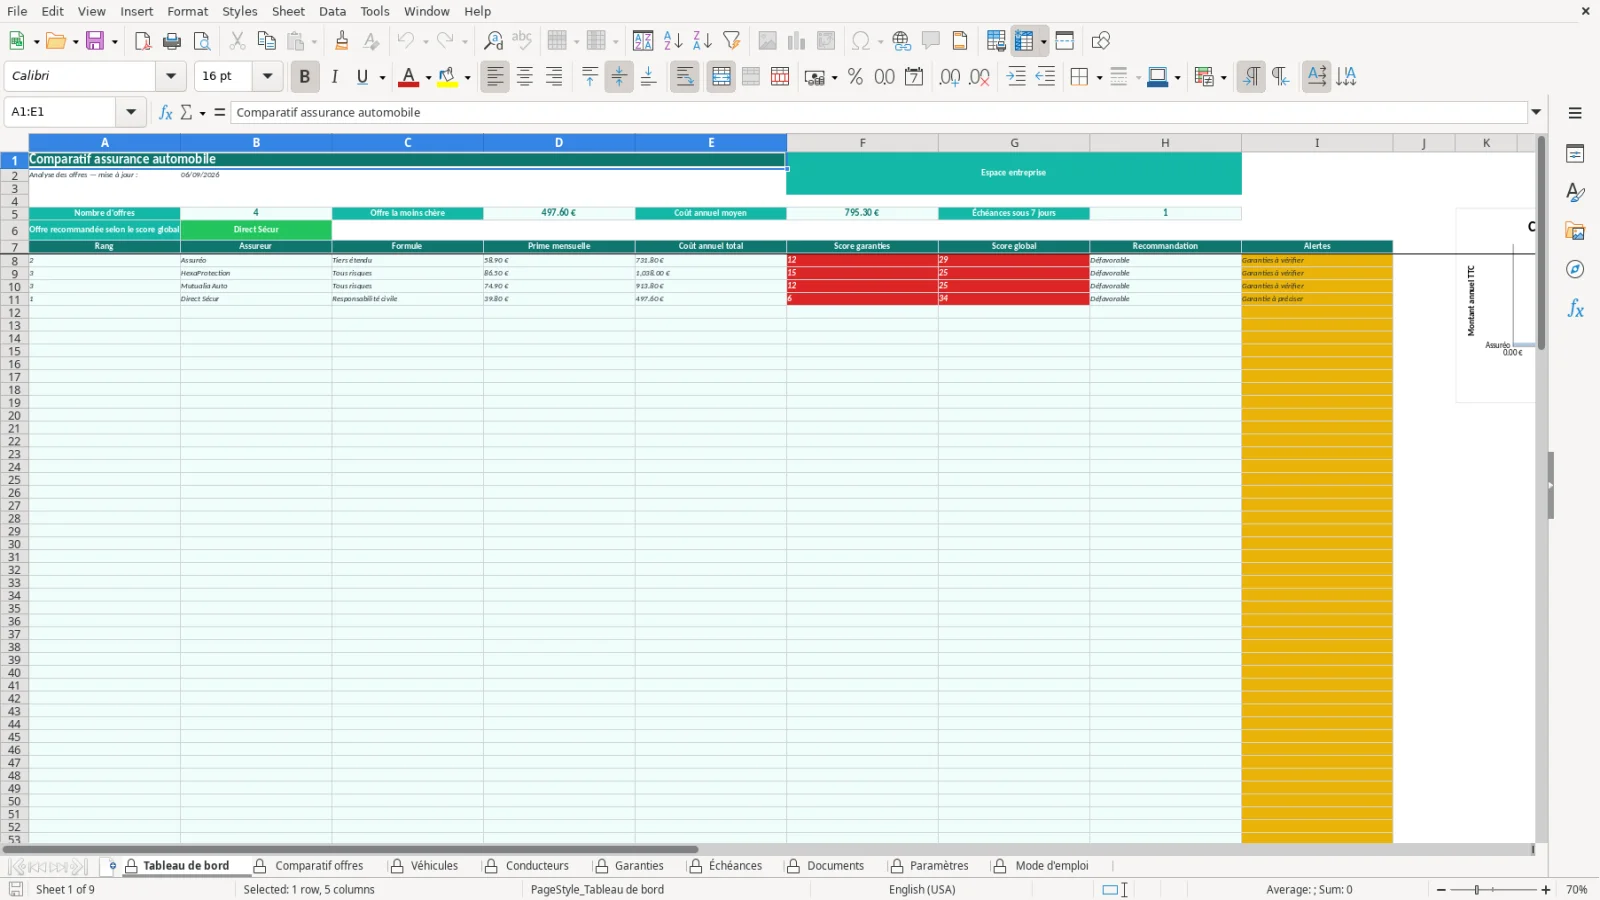Screen dimensions: 1600x900
Task: Open the borders dropdown arrow
Action: click(x=1099, y=77)
